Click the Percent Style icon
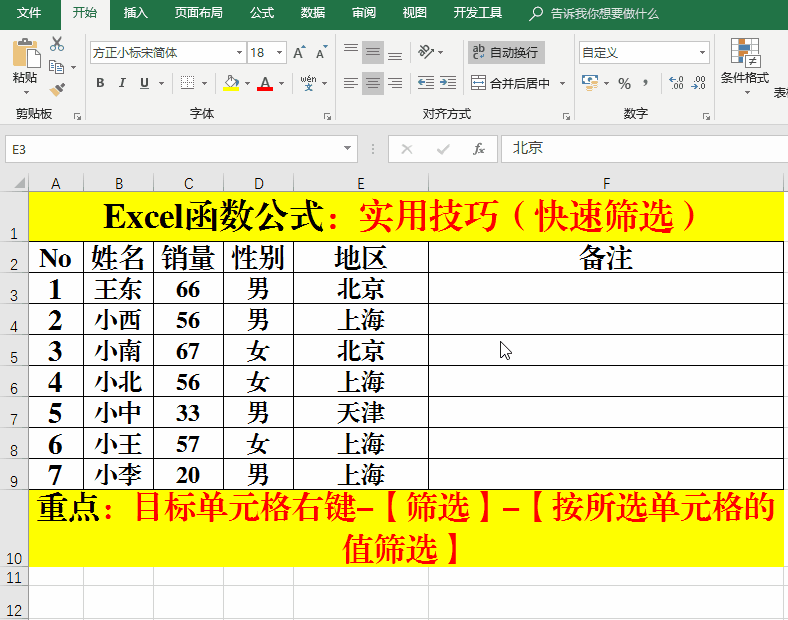Screen dimensions: 788x620 (624, 84)
